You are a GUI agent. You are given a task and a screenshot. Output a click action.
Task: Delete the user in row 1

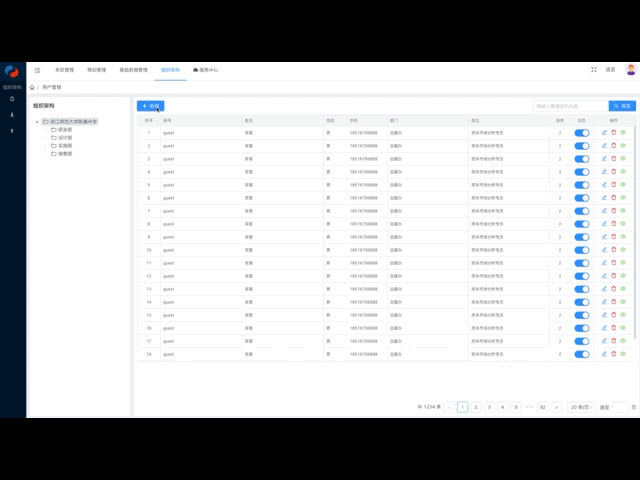click(613, 133)
